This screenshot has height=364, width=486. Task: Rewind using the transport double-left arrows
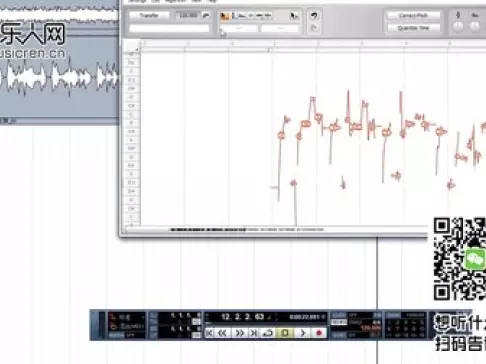click(x=222, y=333)
